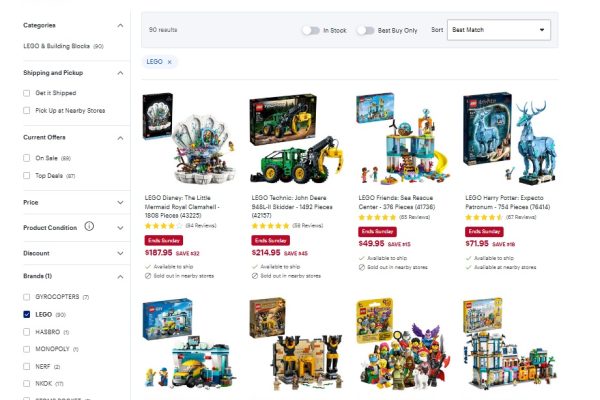This screenshot has width=600, height=400.
Task: Expand the Price filter section
Action: (x=74, y=202)
